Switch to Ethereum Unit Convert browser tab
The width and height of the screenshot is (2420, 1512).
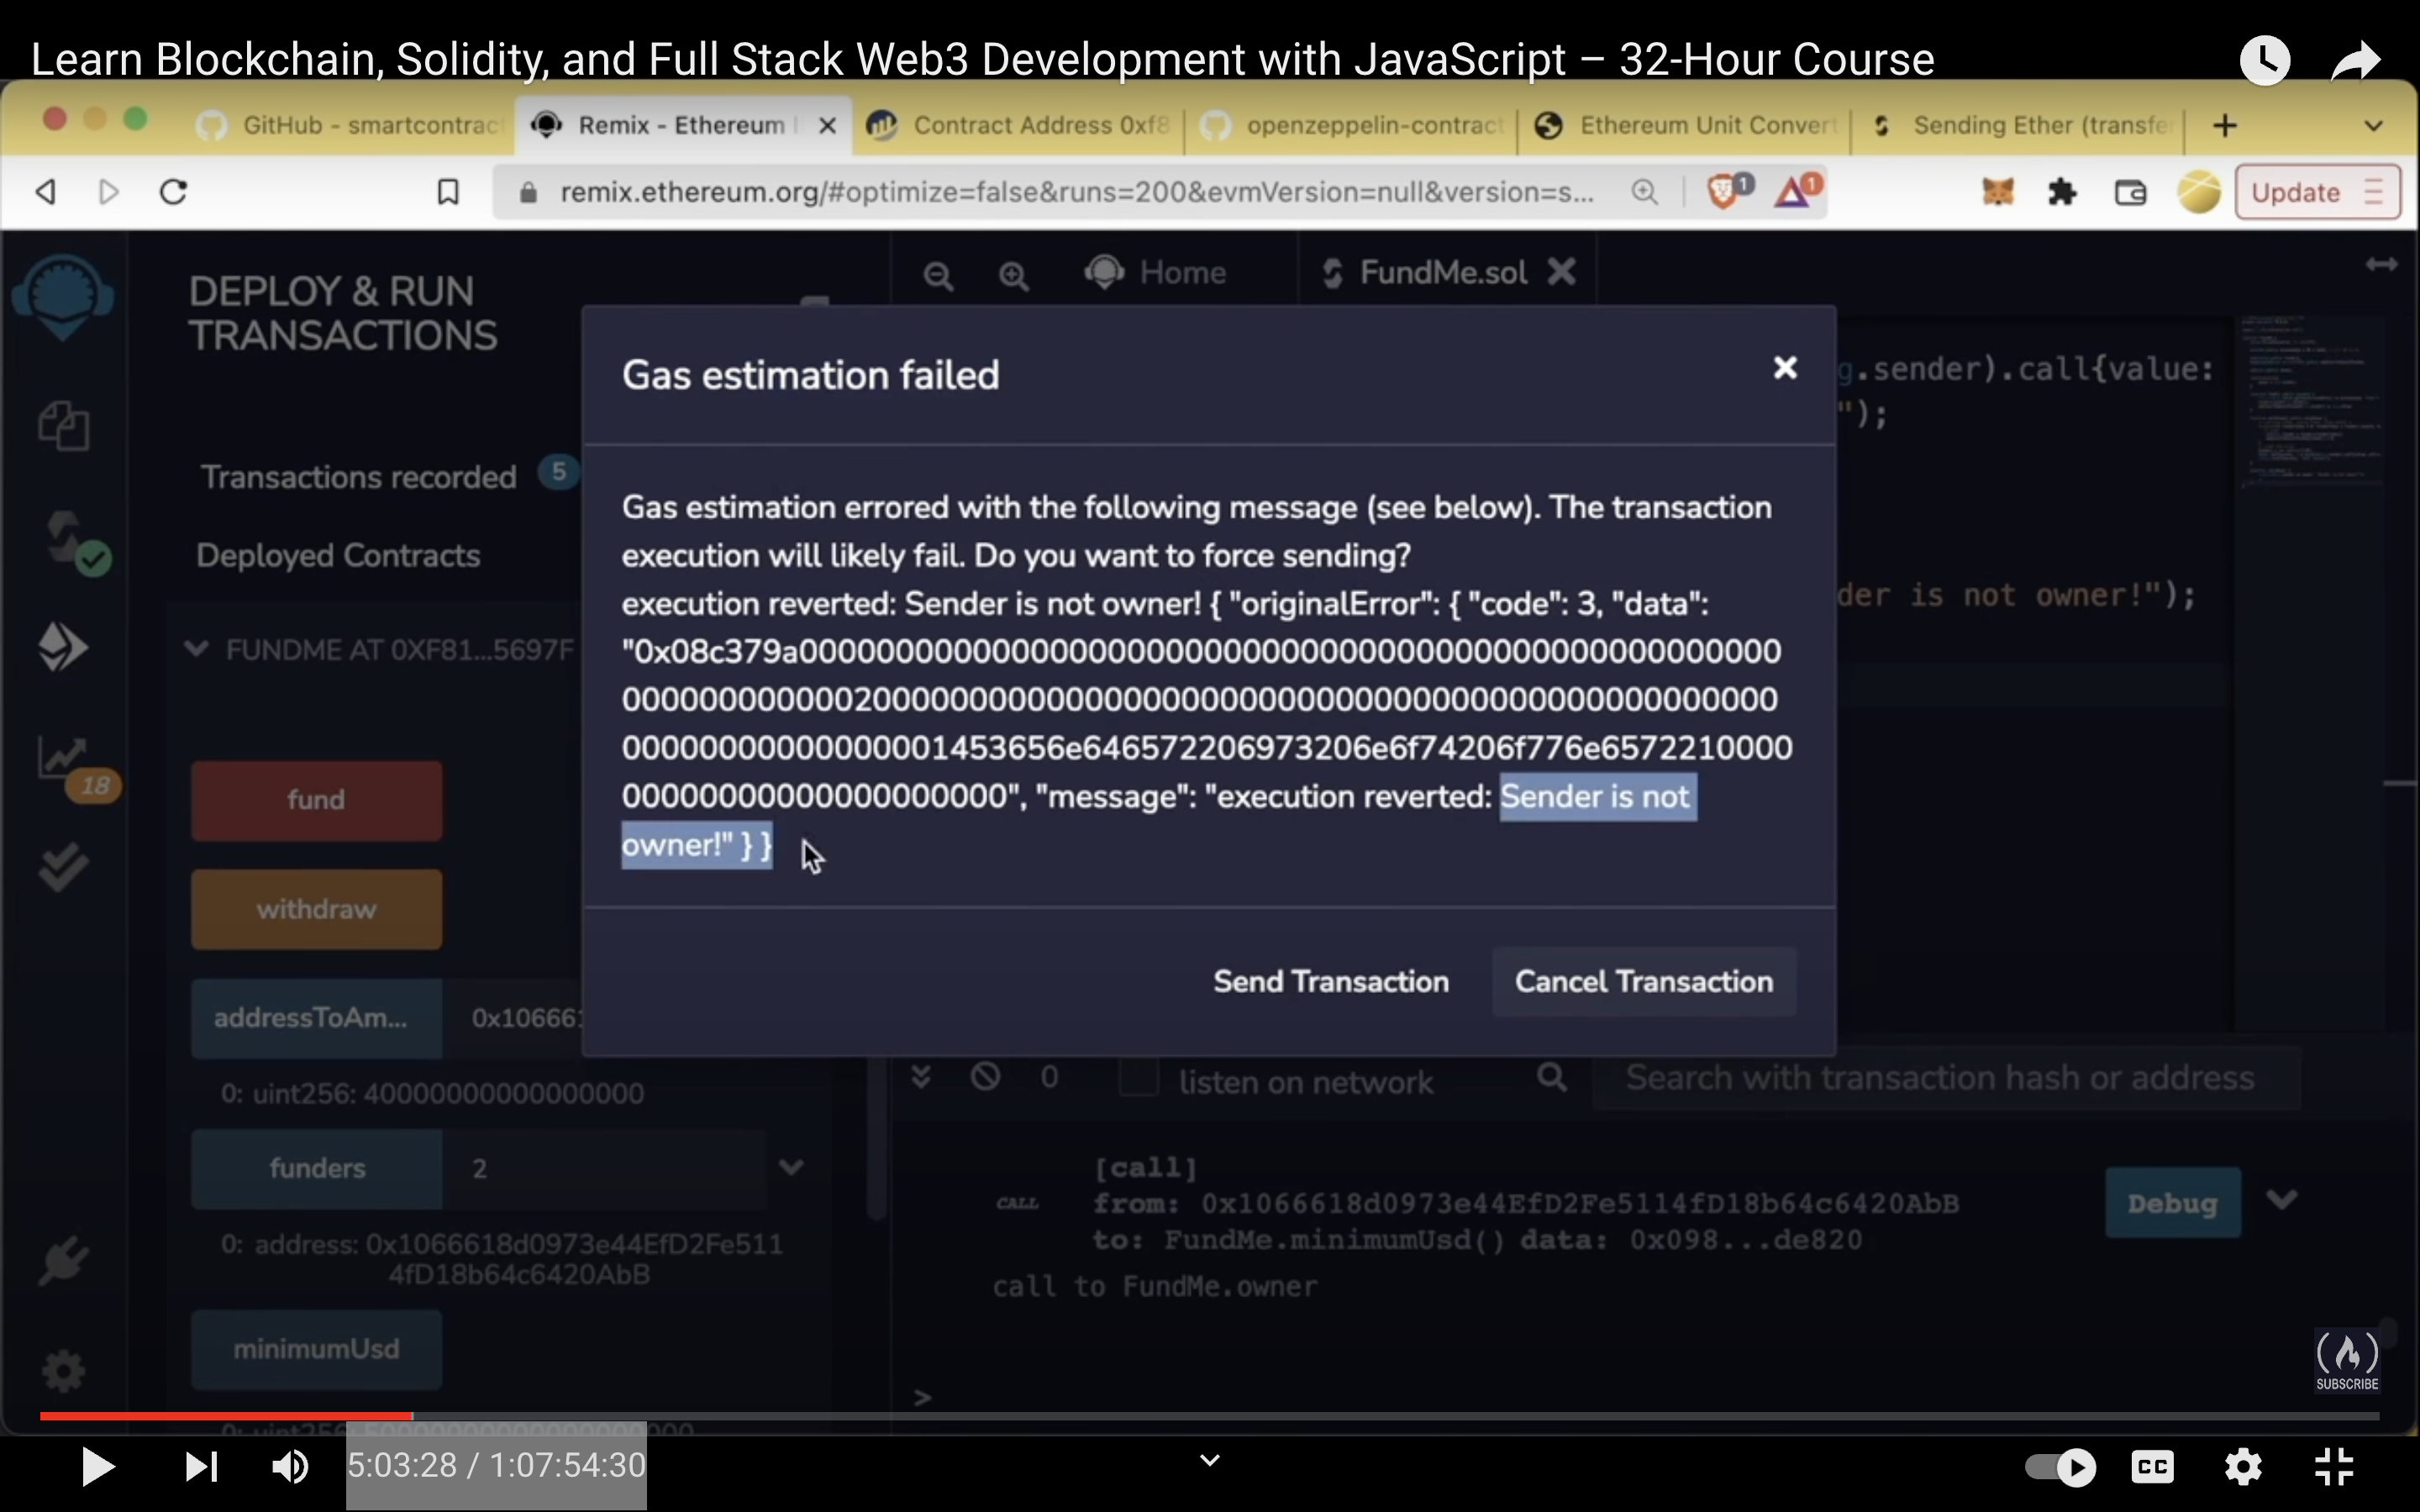tap(1684, 126)
